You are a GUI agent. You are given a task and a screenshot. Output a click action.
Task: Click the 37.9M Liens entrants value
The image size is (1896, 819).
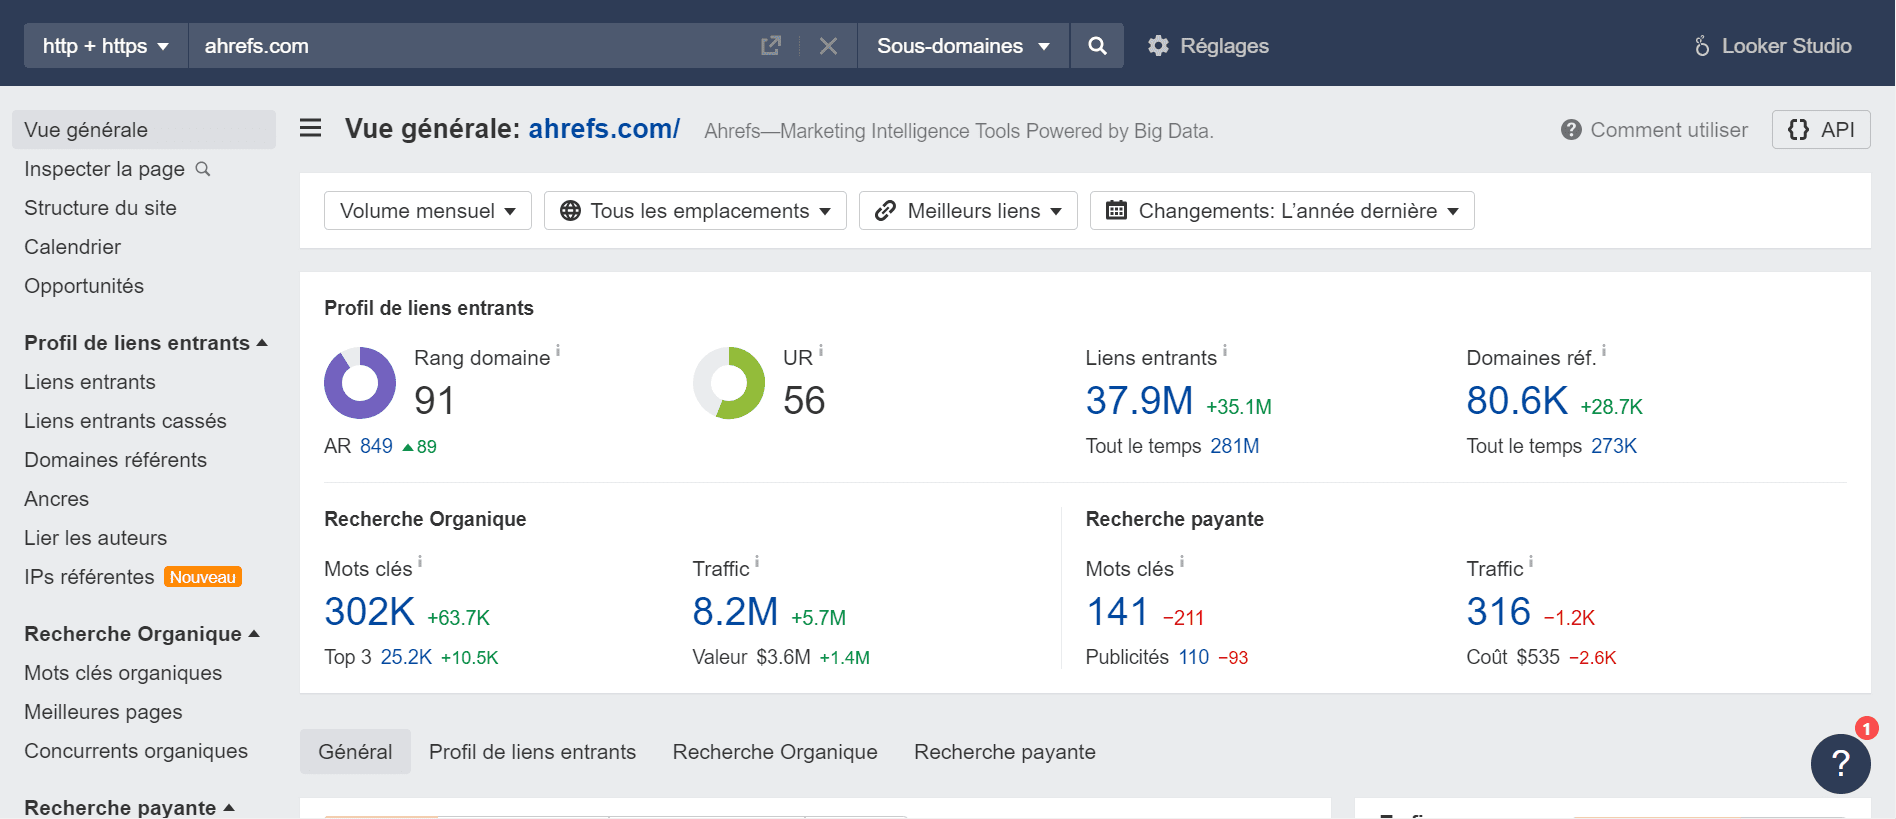1139,401
